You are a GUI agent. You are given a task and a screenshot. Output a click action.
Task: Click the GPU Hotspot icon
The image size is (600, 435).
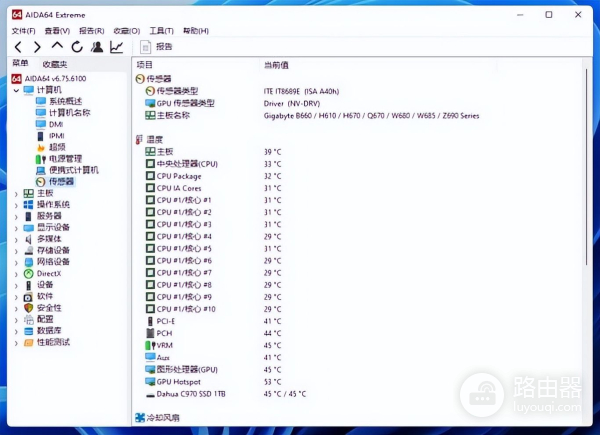coord(150,381)
